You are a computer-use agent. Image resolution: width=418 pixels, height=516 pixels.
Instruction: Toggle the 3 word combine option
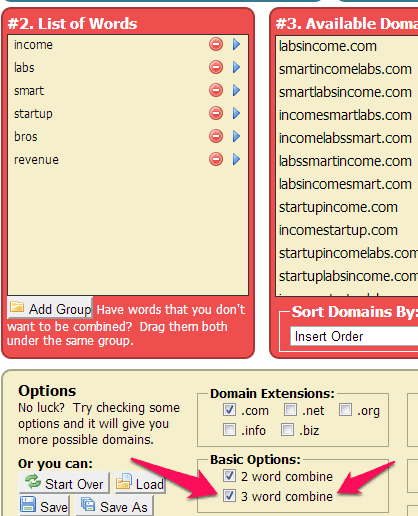click(x=229, y=496)
